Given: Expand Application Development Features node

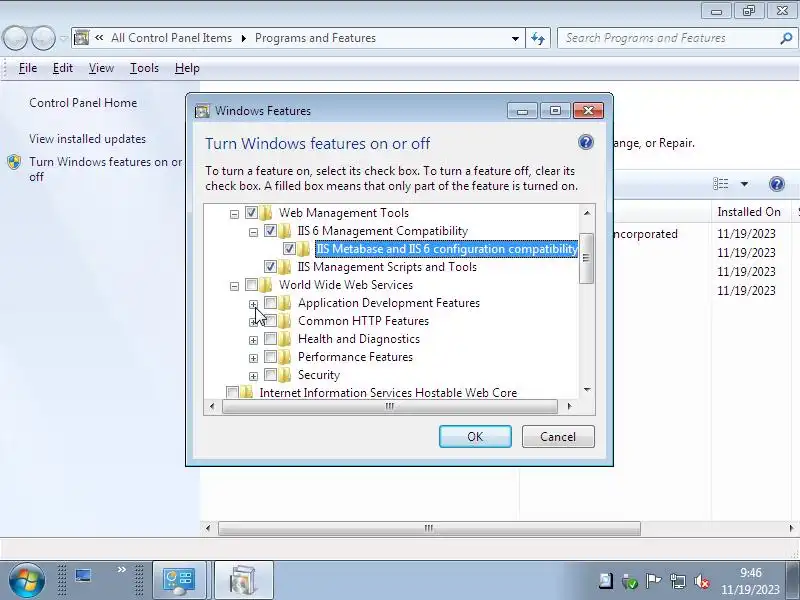Looking at the screenshot, I should [x=253, y=304].
